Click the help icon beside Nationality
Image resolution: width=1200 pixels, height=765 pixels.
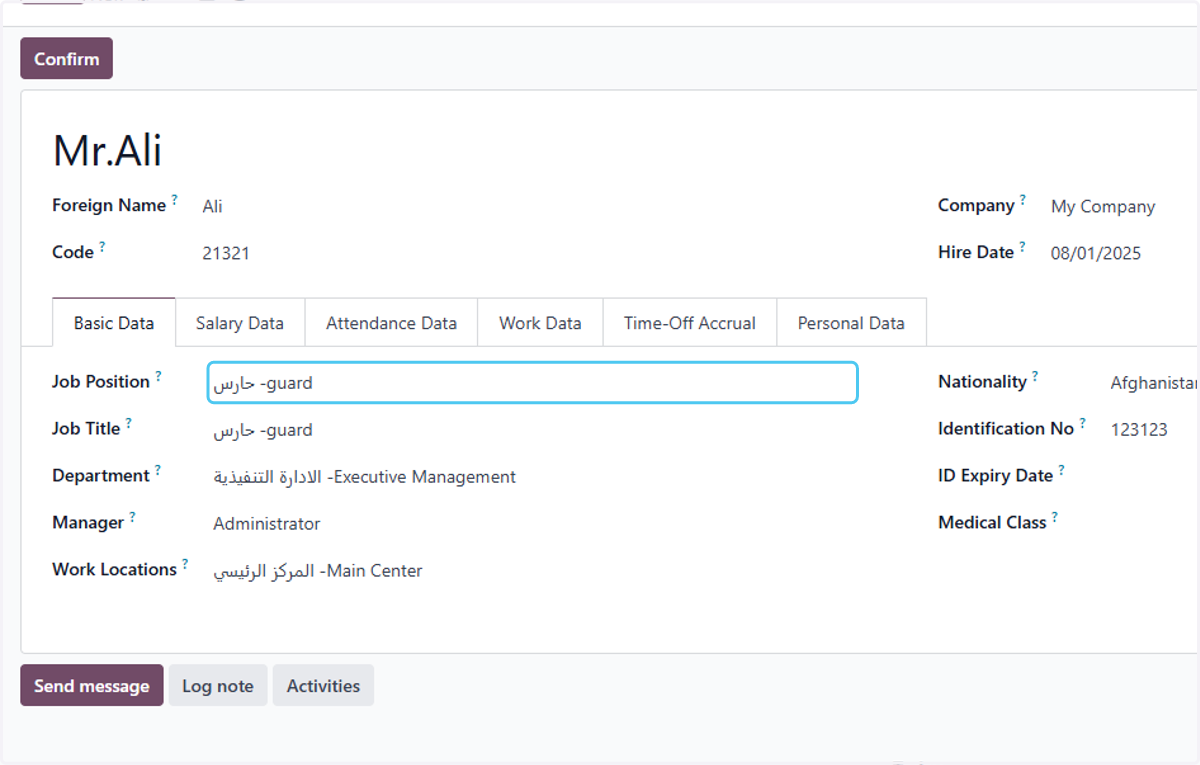pyautogui.click(x=1035, y=376)
